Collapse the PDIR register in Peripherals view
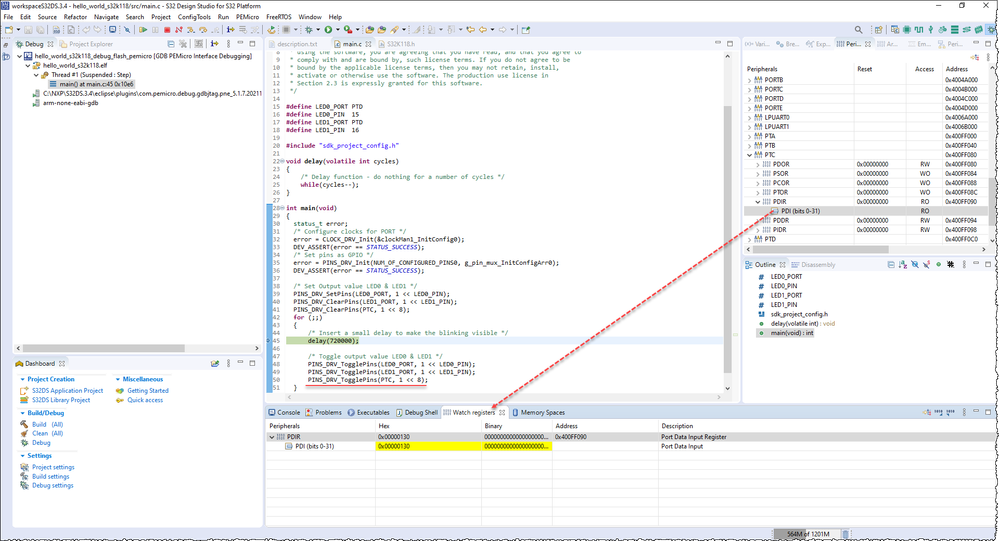This screenshot has width=999, height=541. [x=758, y=202]
